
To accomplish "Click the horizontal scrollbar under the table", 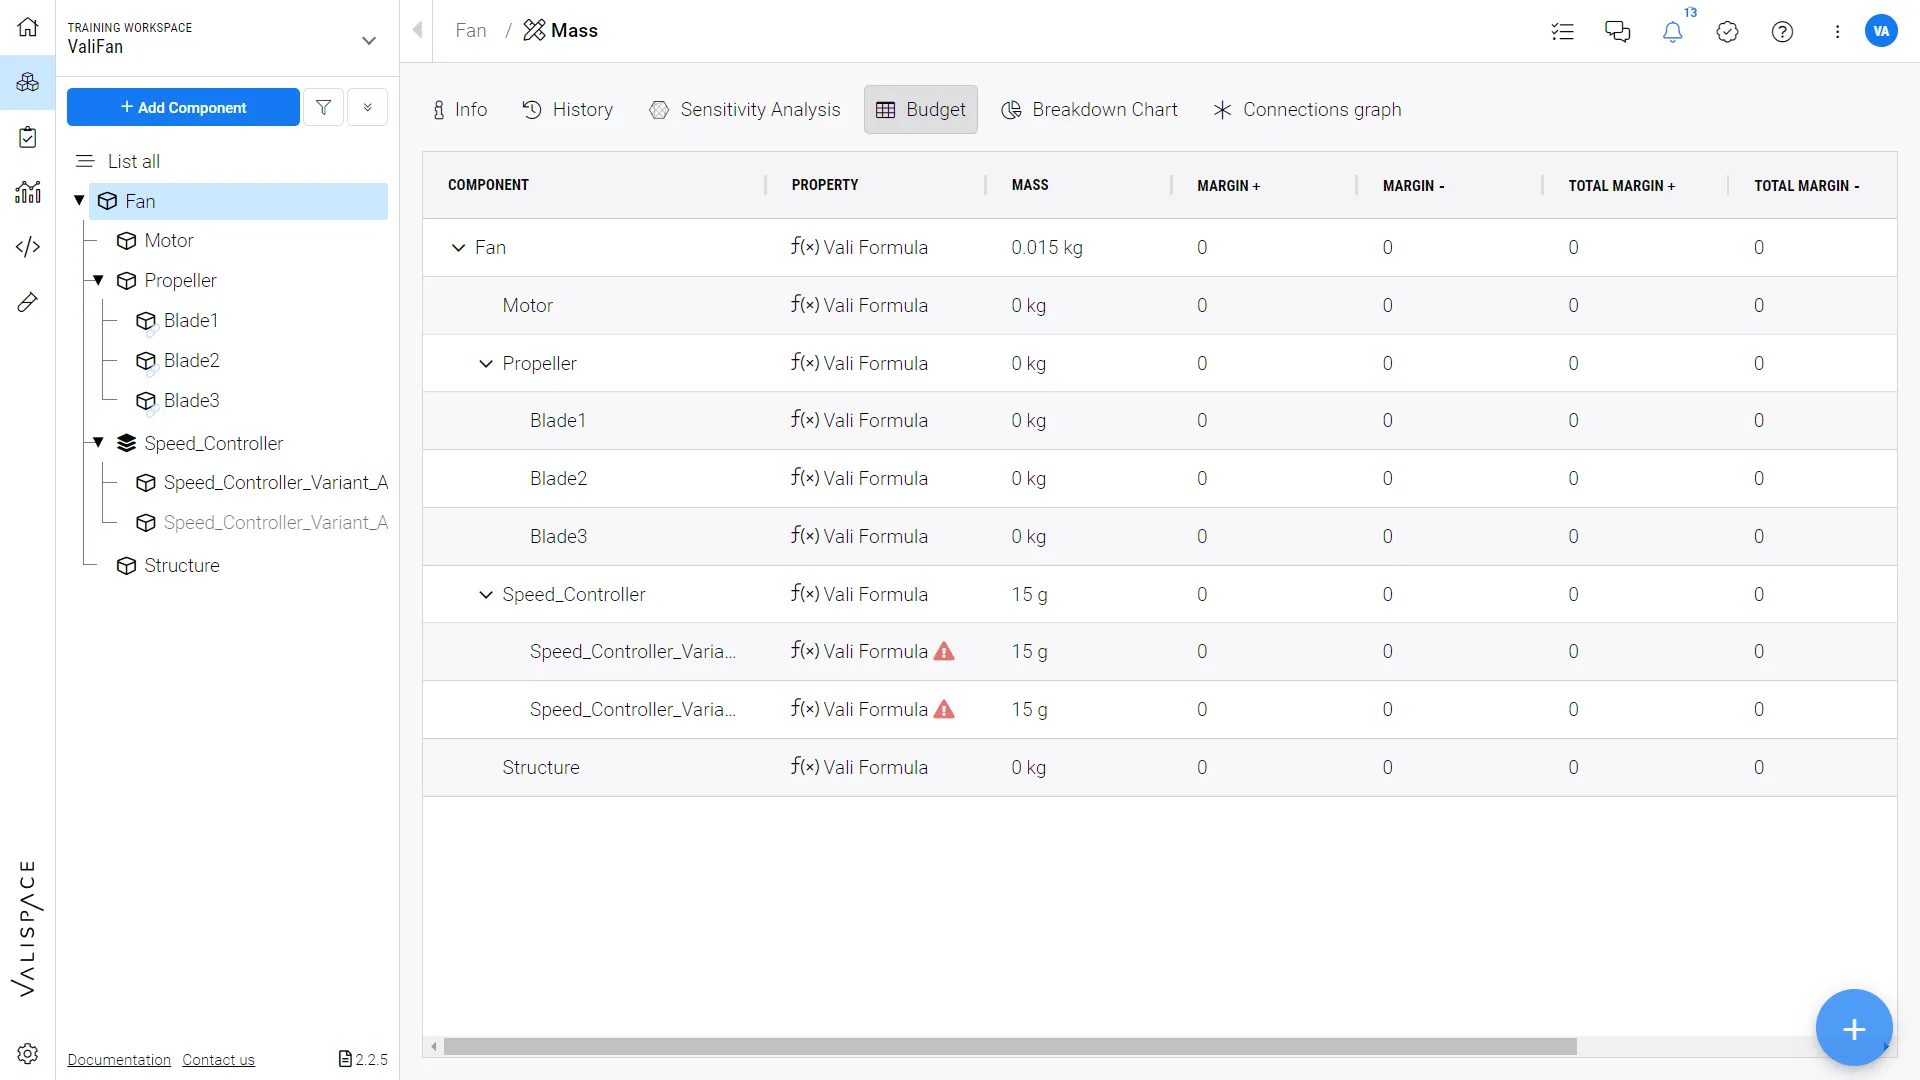I will [x=1010, y=1047].
